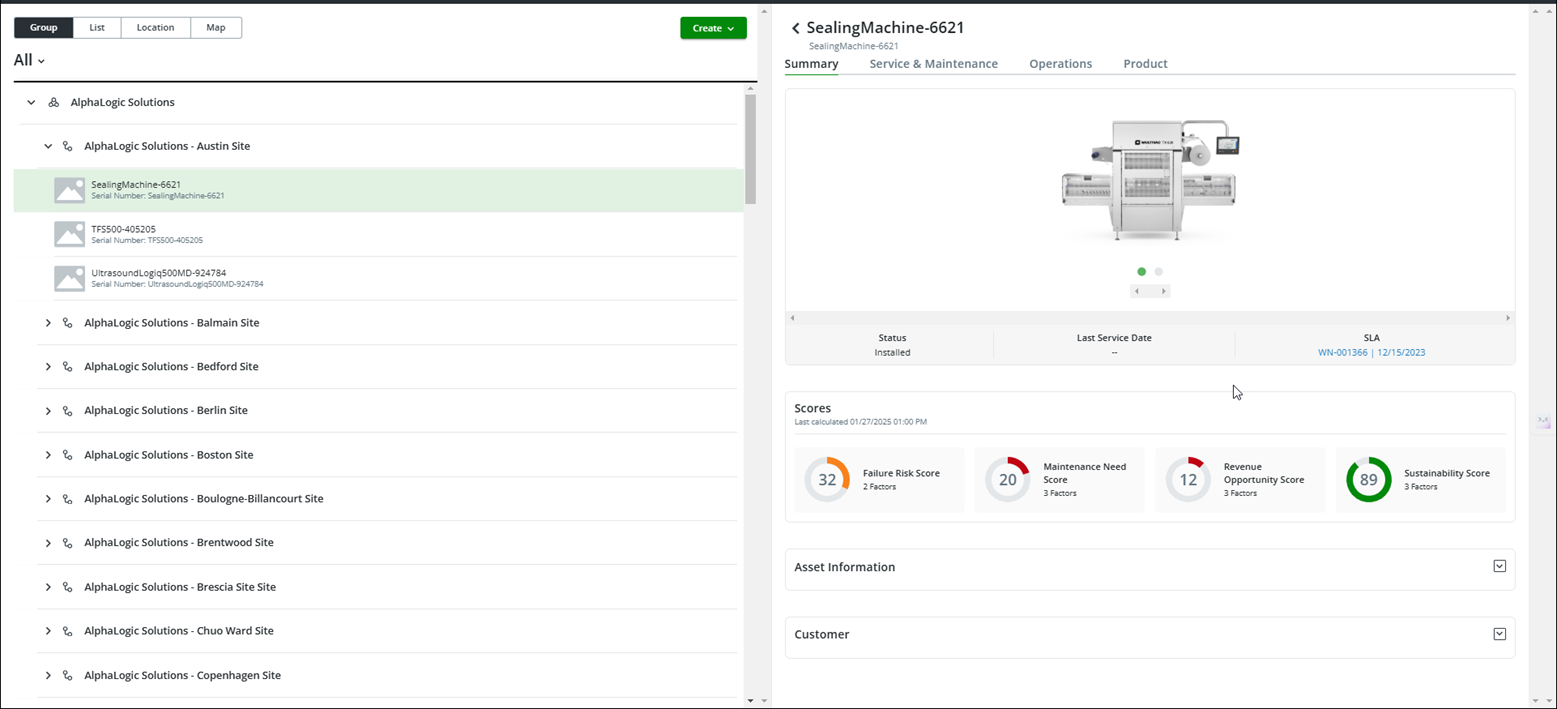Click the AlphaLogic Solutions account group icon
Screen dimensions: 1557x709
[54, 102]
